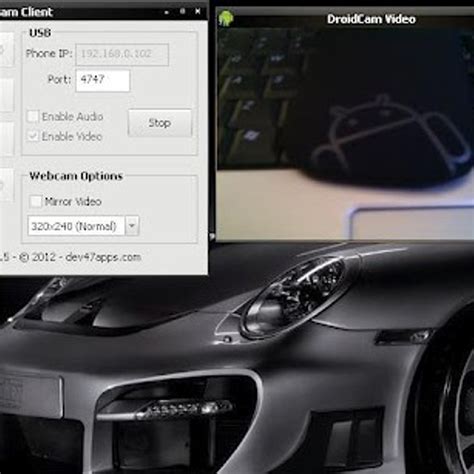This screenshot has width=474, height=474.
Task: Close the DroidCam Client window
Action: (x=198, y=12)
